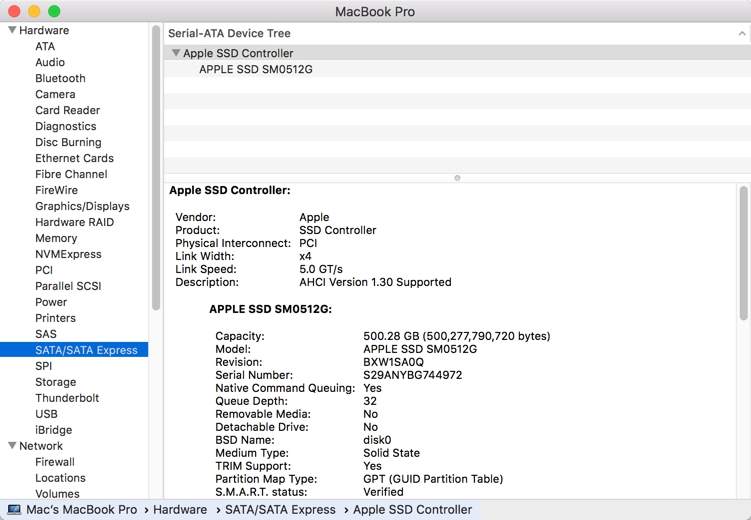The image size is (751, 520).
Task: Open the NVMExpress hardware category
Action: coord(69,254)
